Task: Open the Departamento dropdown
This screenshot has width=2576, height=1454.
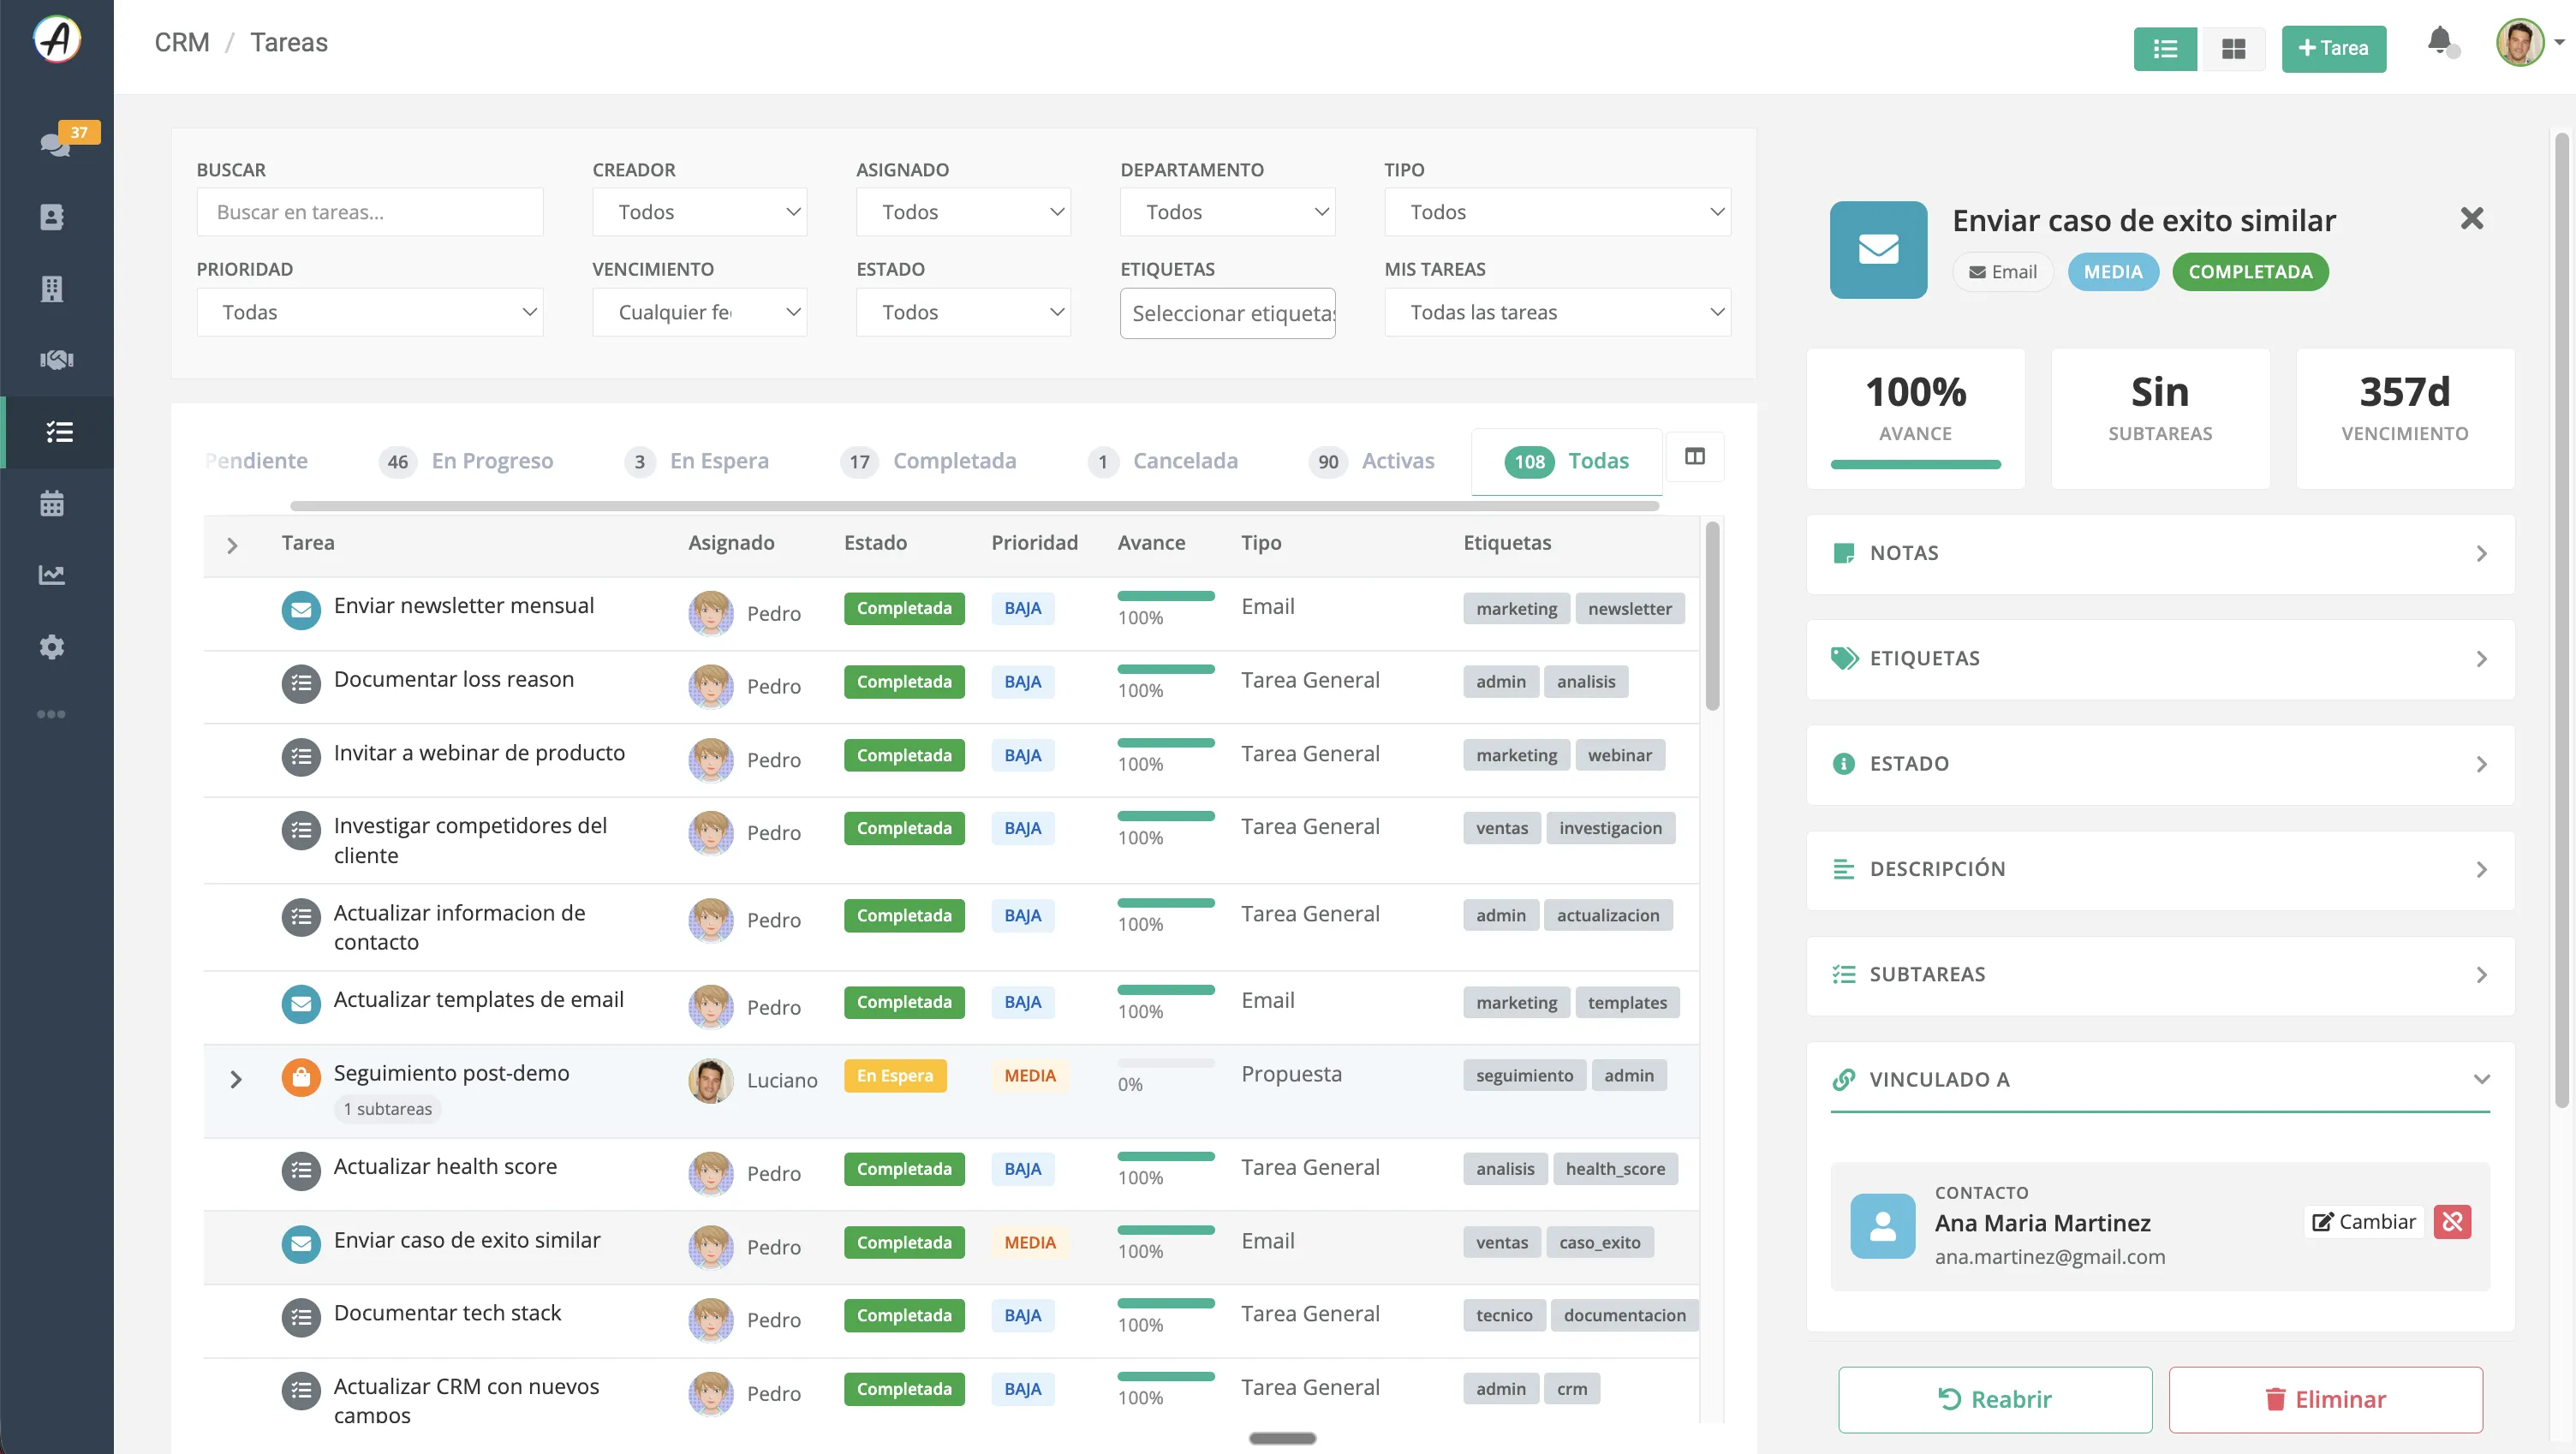Action: [x=1227, y=212]
